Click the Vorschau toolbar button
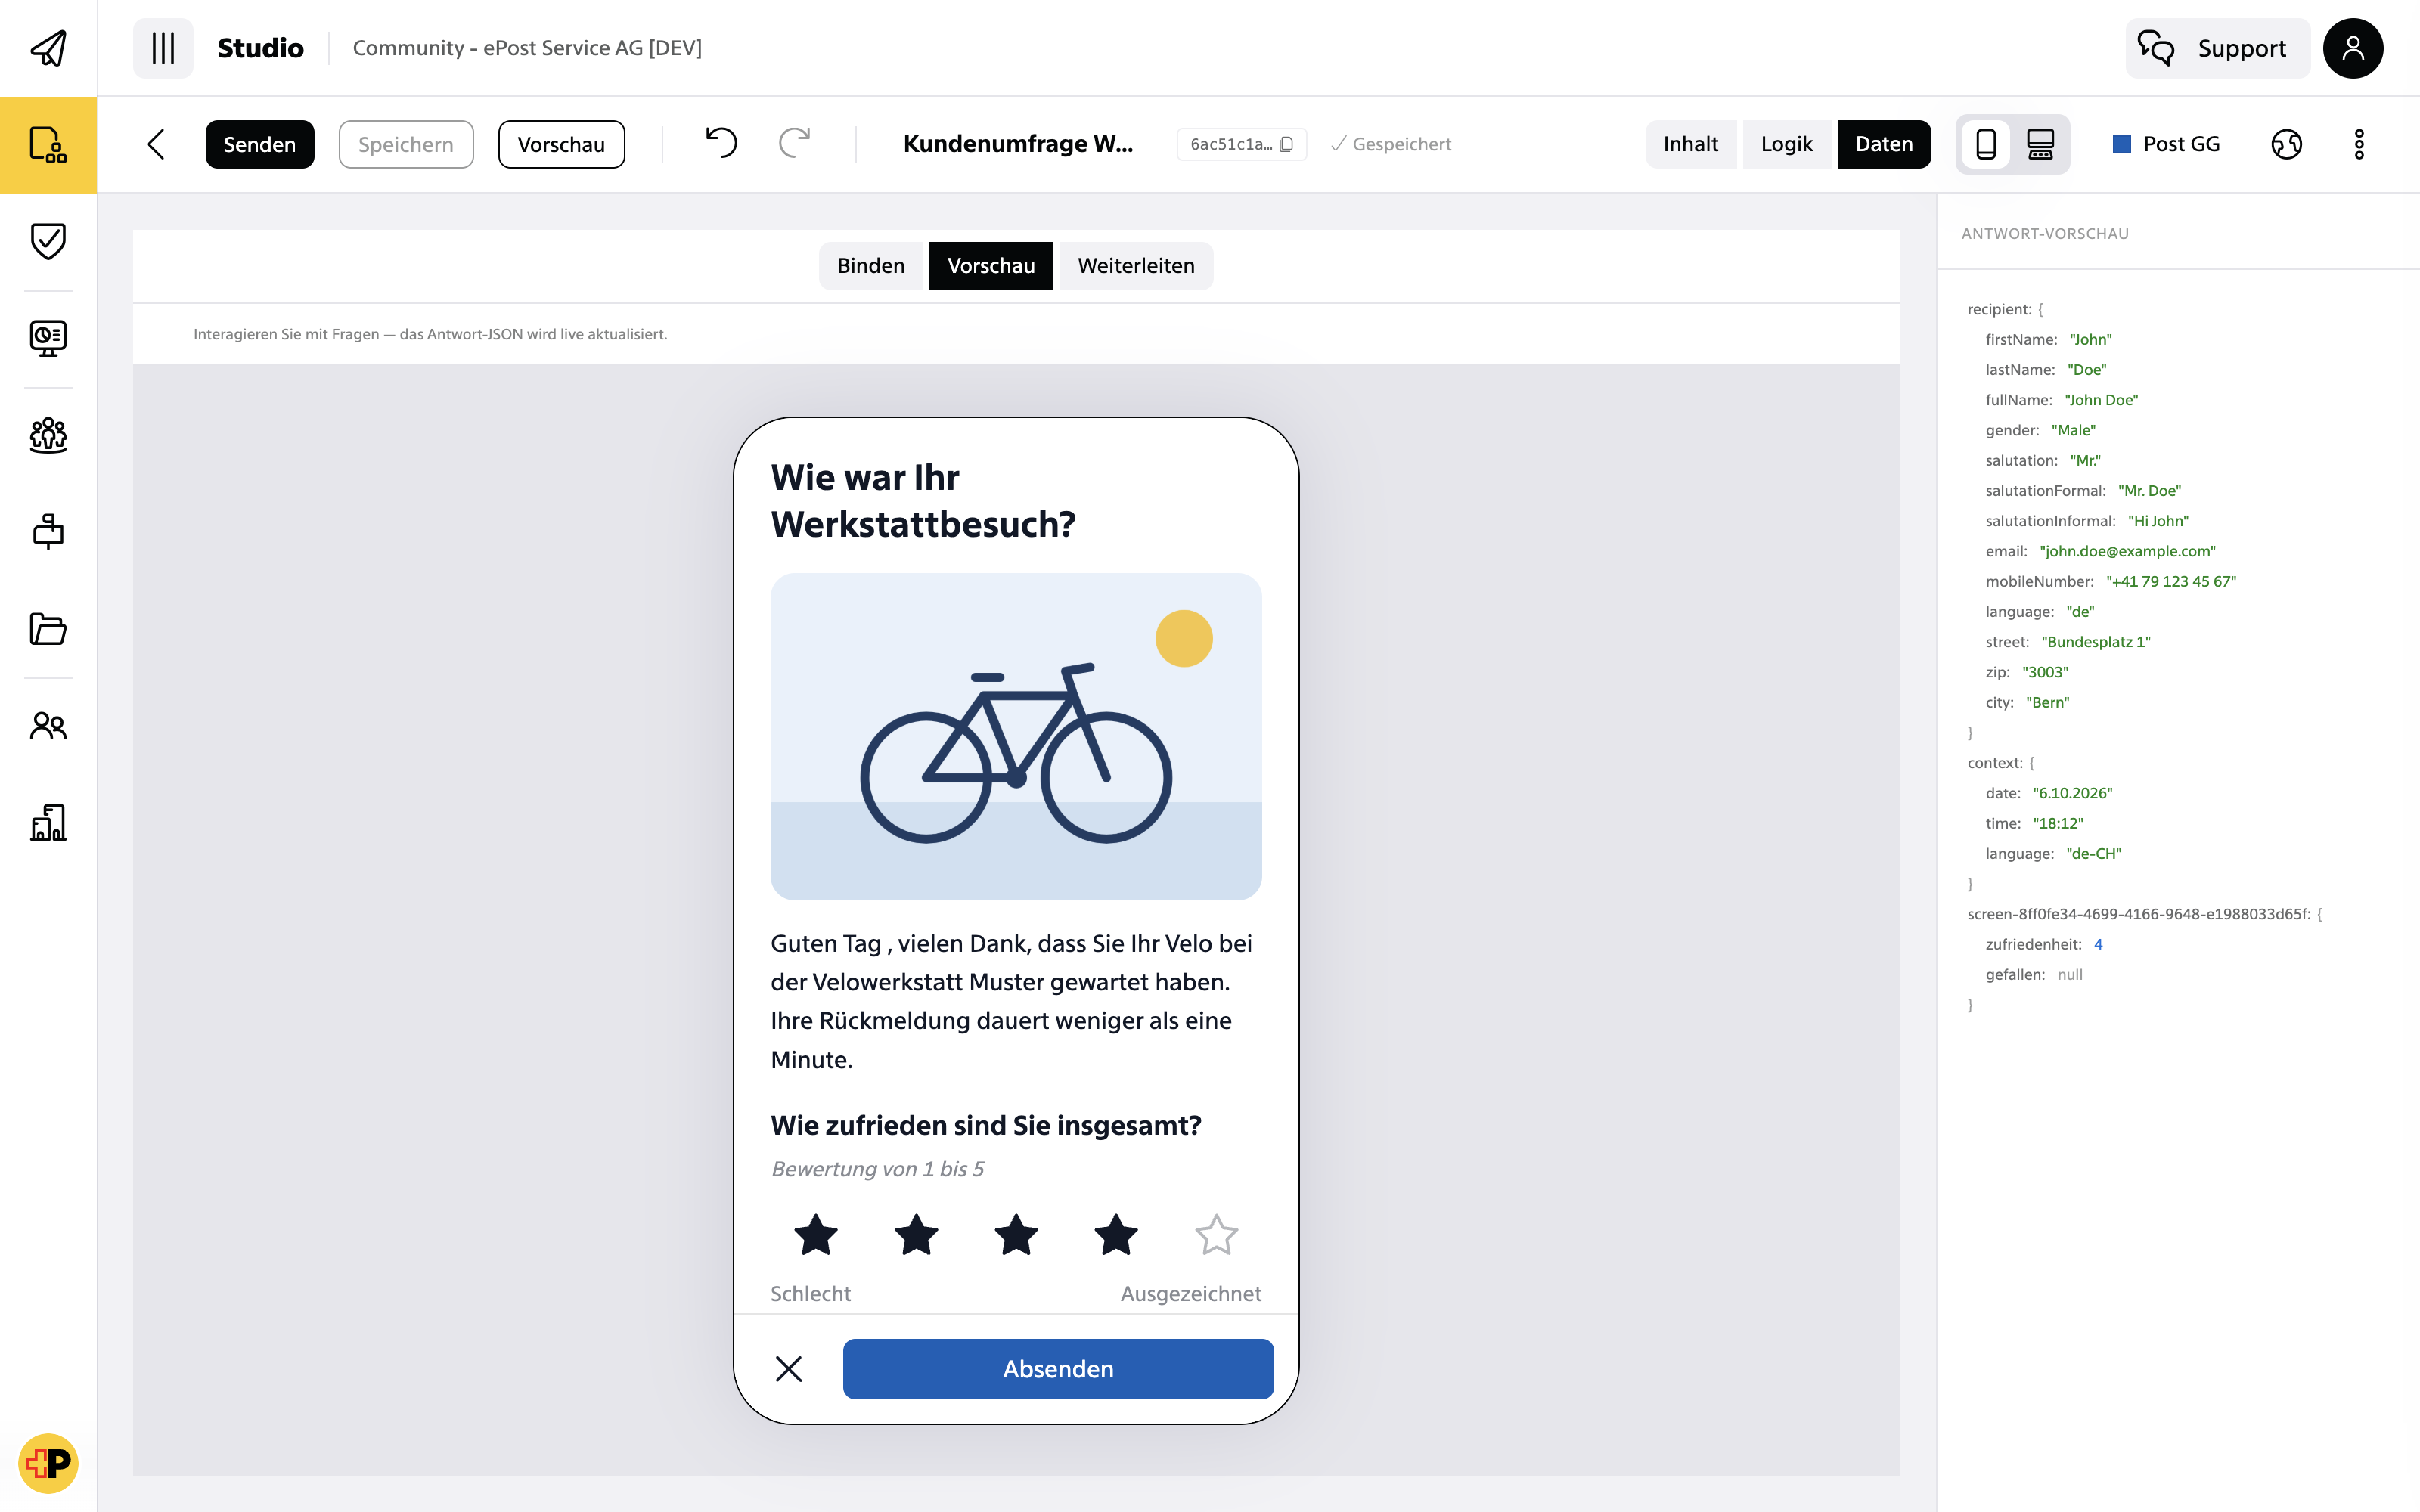This screenshot has height=1512, width=2420. (561, 144)
